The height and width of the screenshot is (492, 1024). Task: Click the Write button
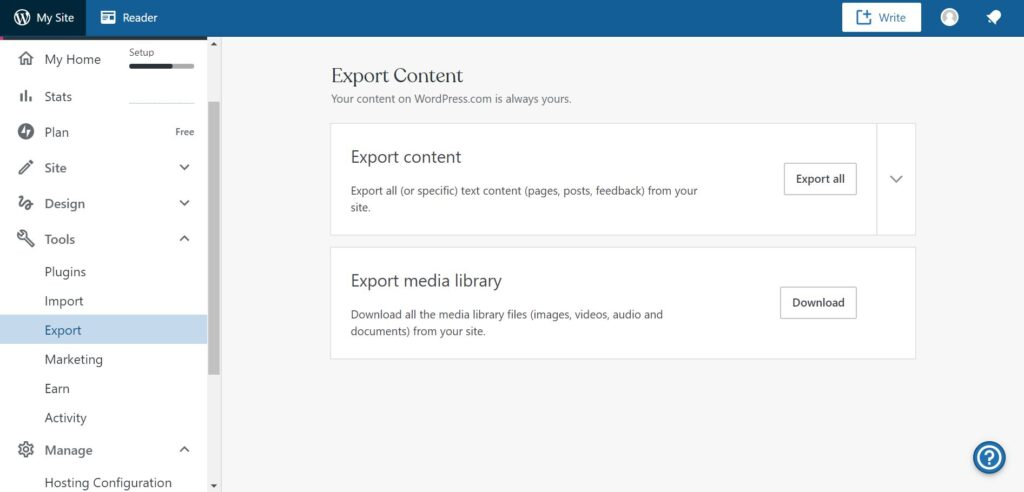click(882, 18)
